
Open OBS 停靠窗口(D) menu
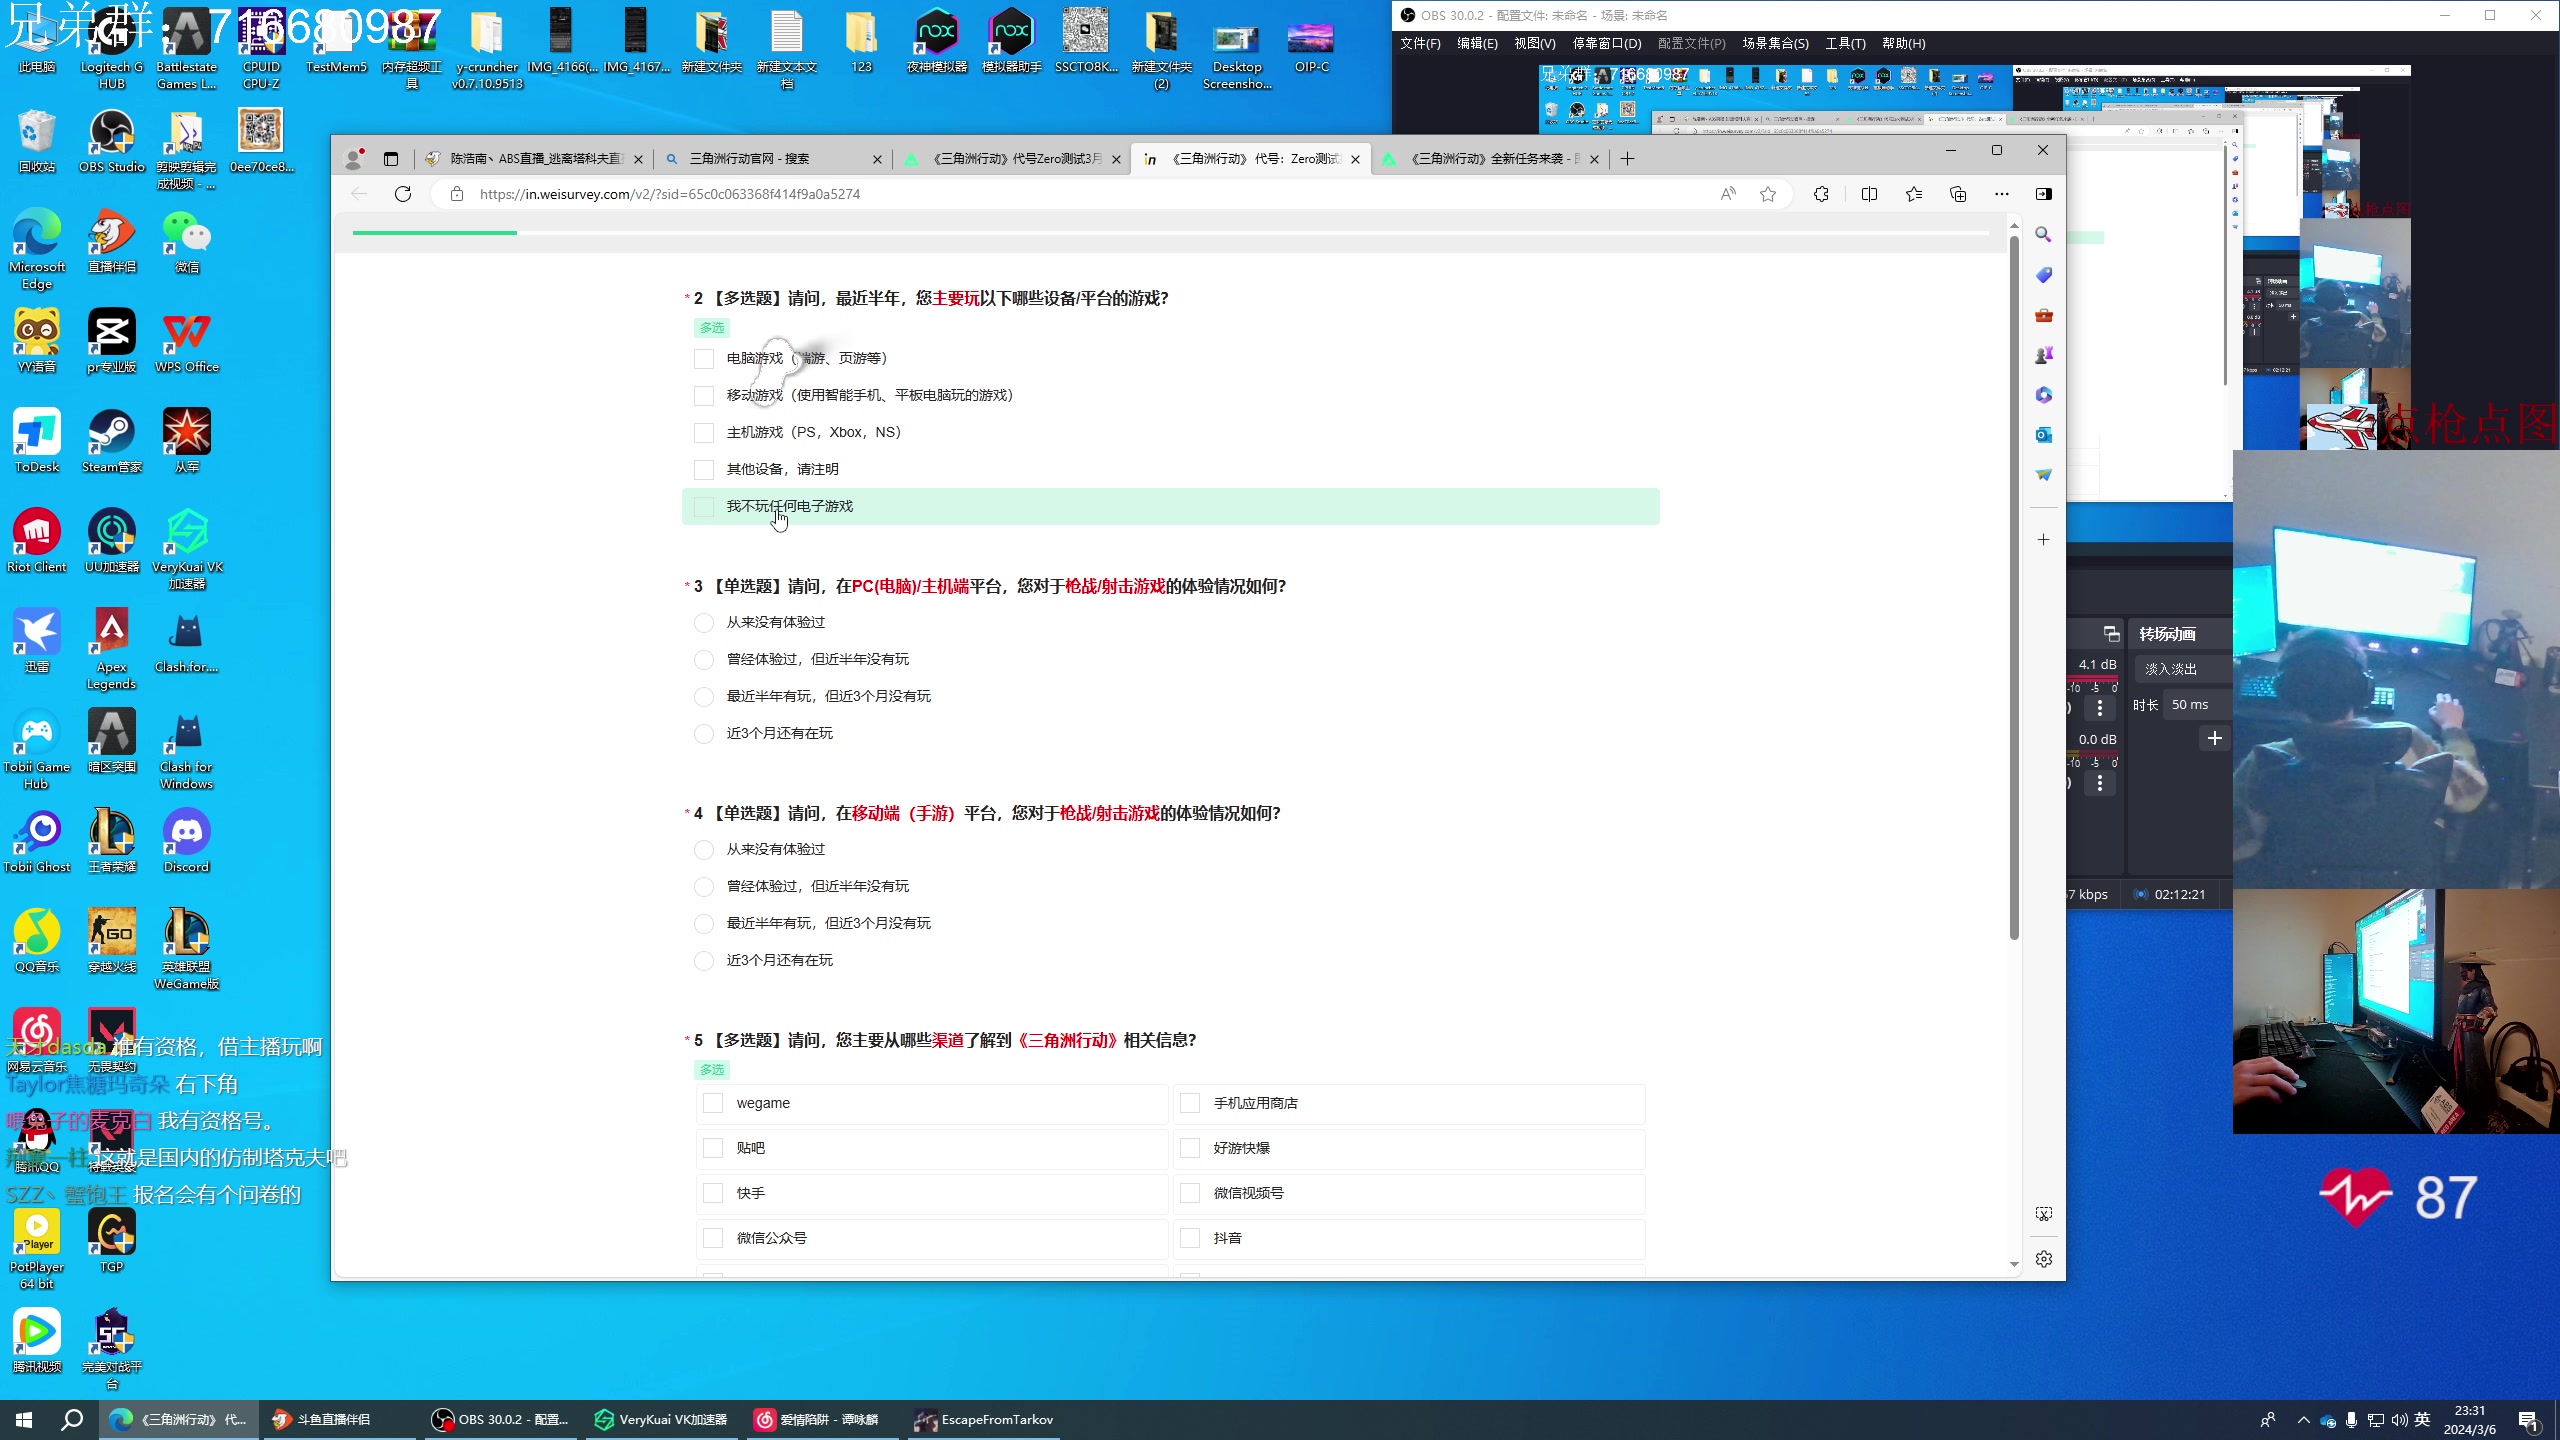(x=1607, y=43)
